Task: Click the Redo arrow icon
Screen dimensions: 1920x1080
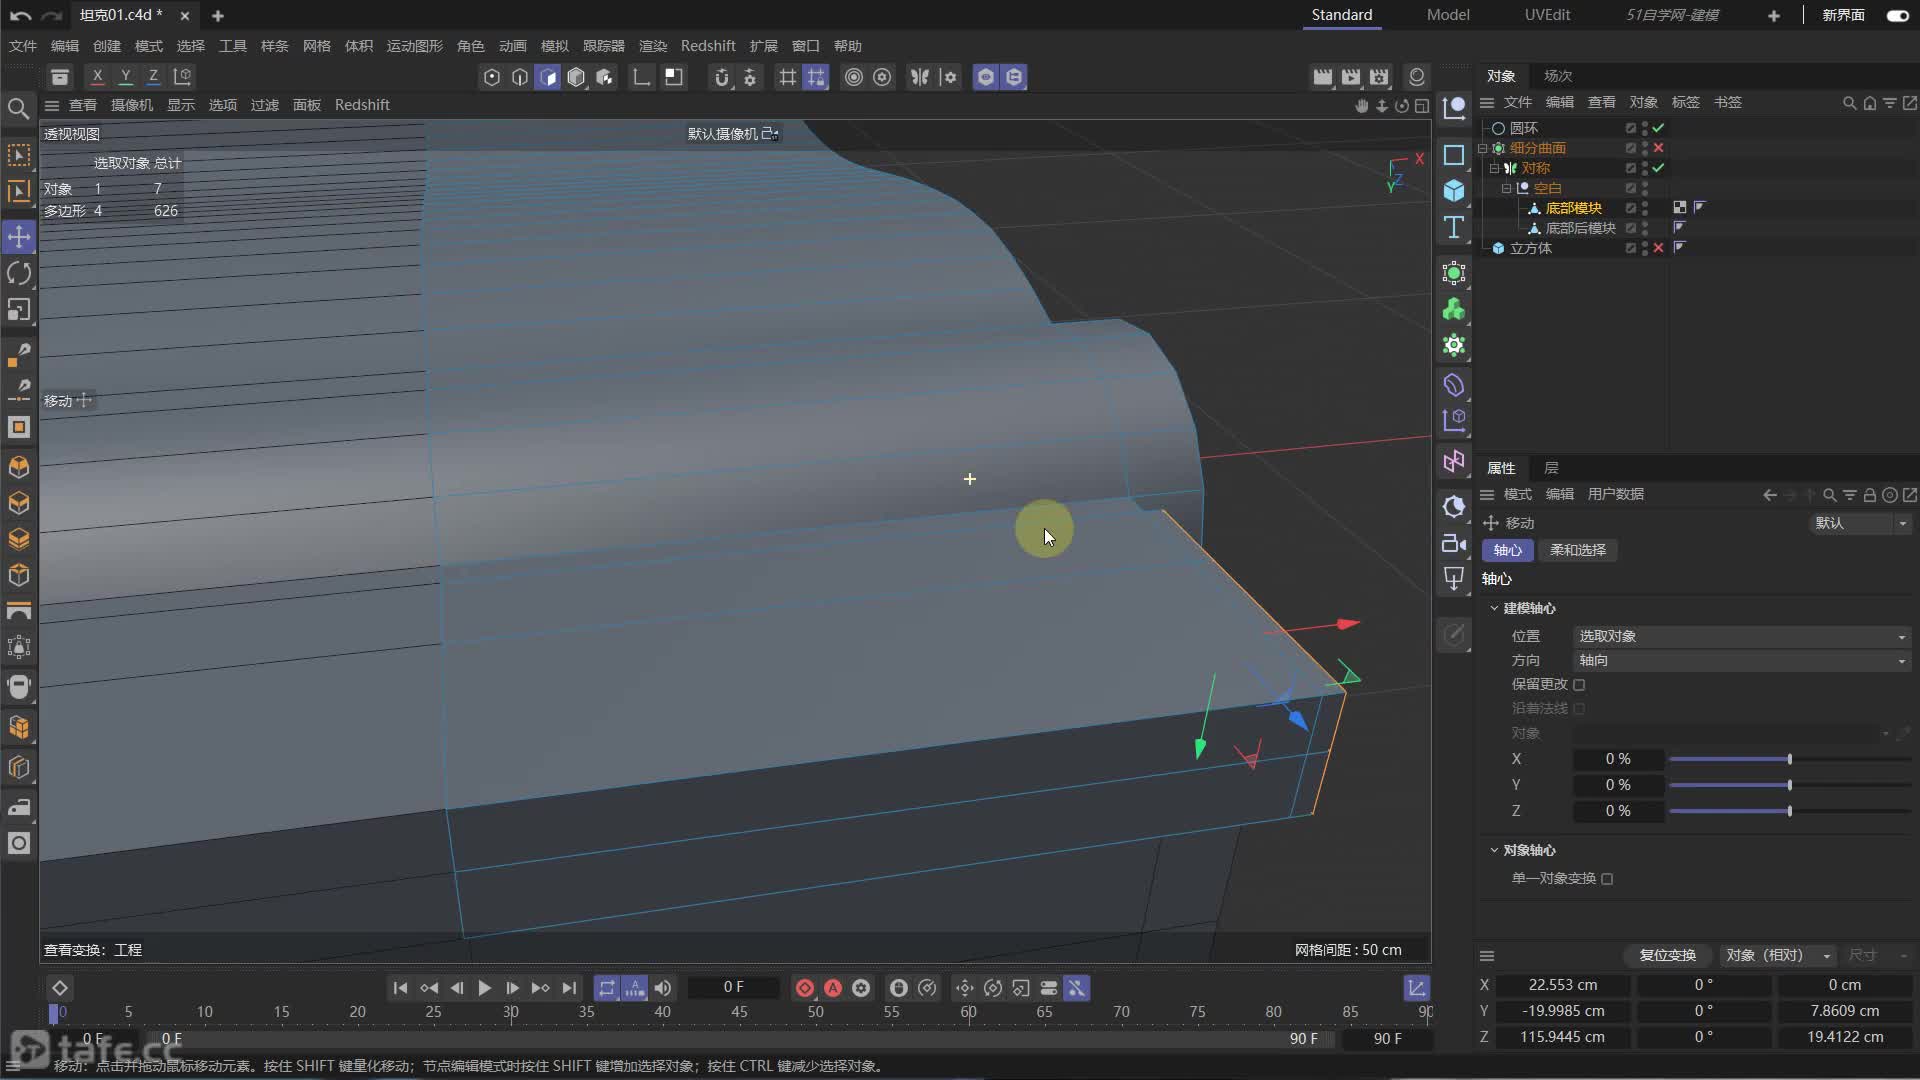Action: [x=51, y=15]
